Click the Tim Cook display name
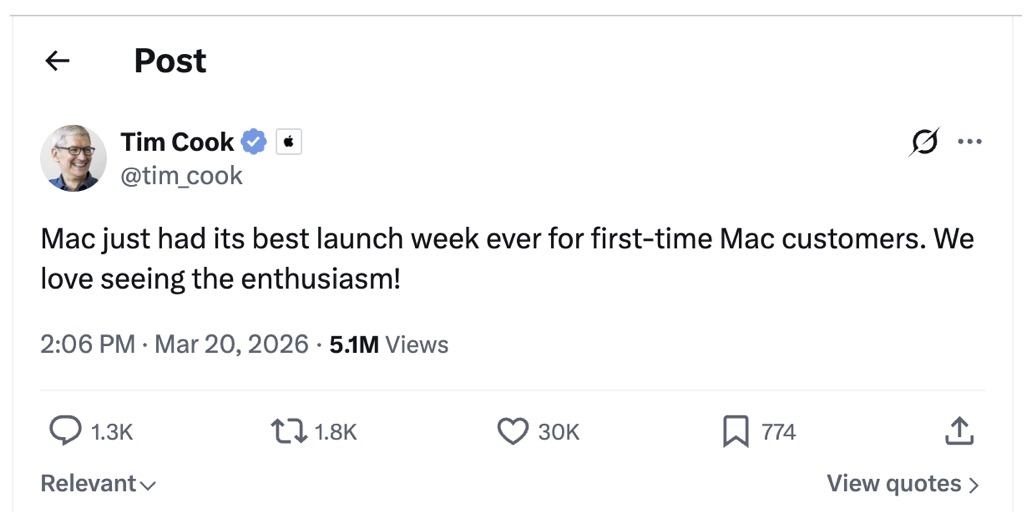This screenshot has width=1024, height=512. (x=177, y=142)
